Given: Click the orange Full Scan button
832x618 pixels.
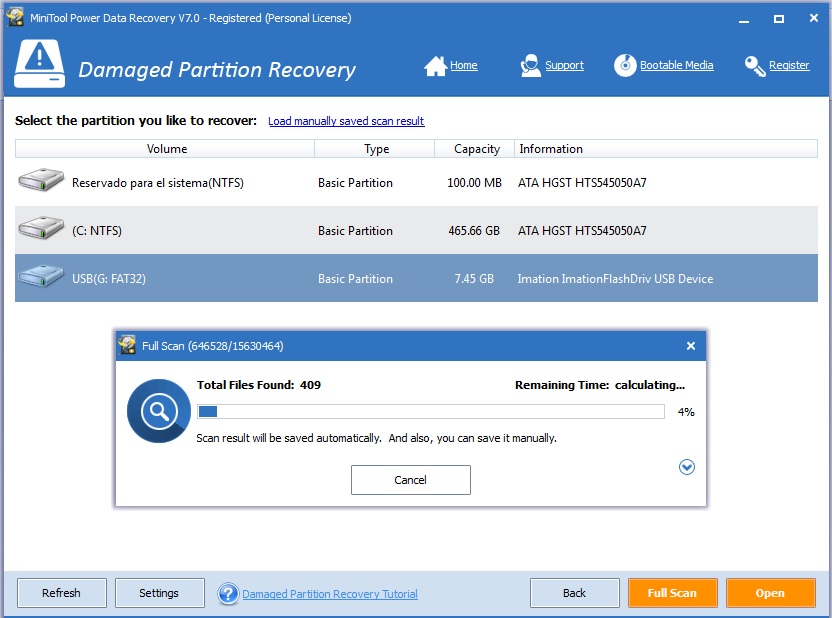Looking at the screenshot, I should (x=672, y=593).
